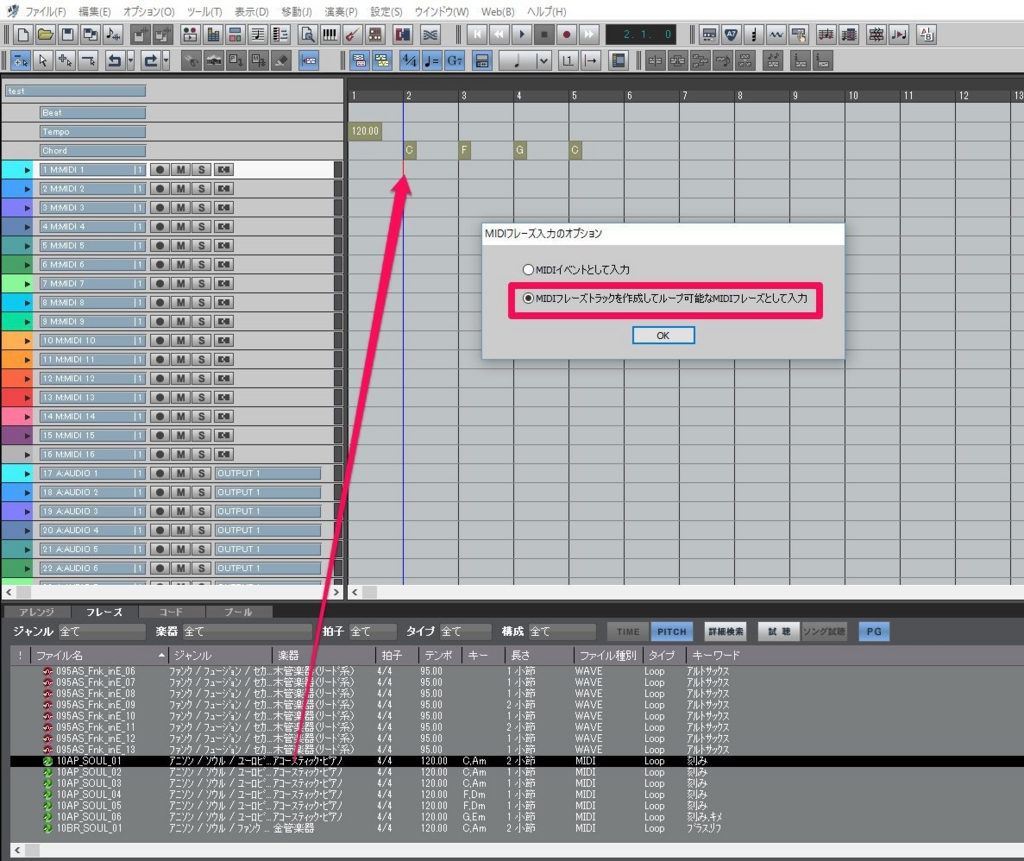Open the A7 chord pick icon
Image resolution: width=1024 pixels, height=861 pixels.
coord(731,35)
